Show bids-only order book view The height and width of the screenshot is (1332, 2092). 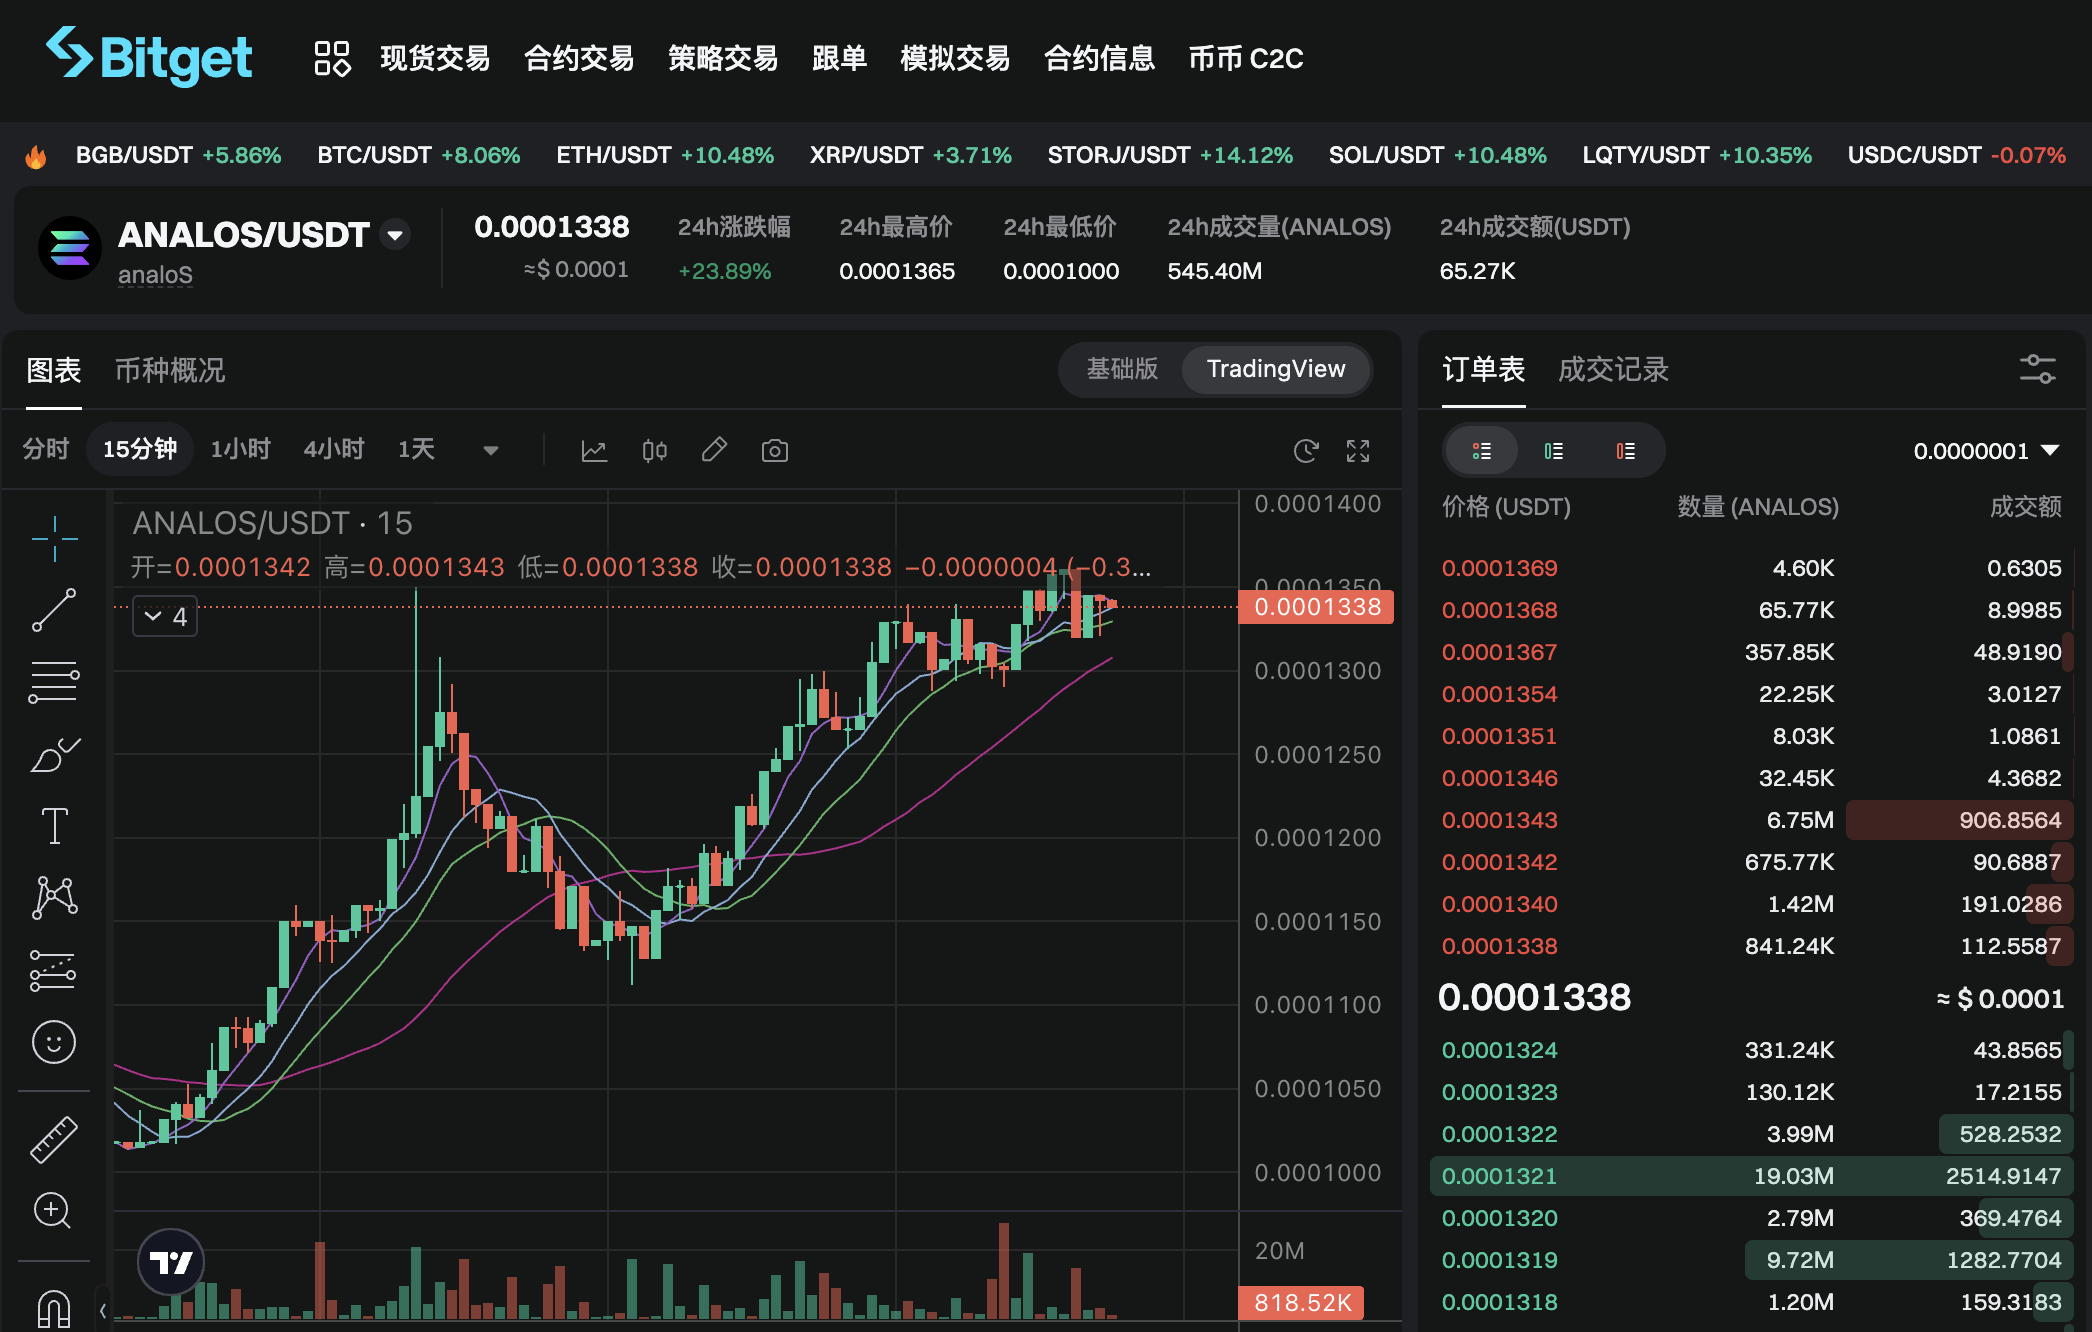[x=1554, y=451]
